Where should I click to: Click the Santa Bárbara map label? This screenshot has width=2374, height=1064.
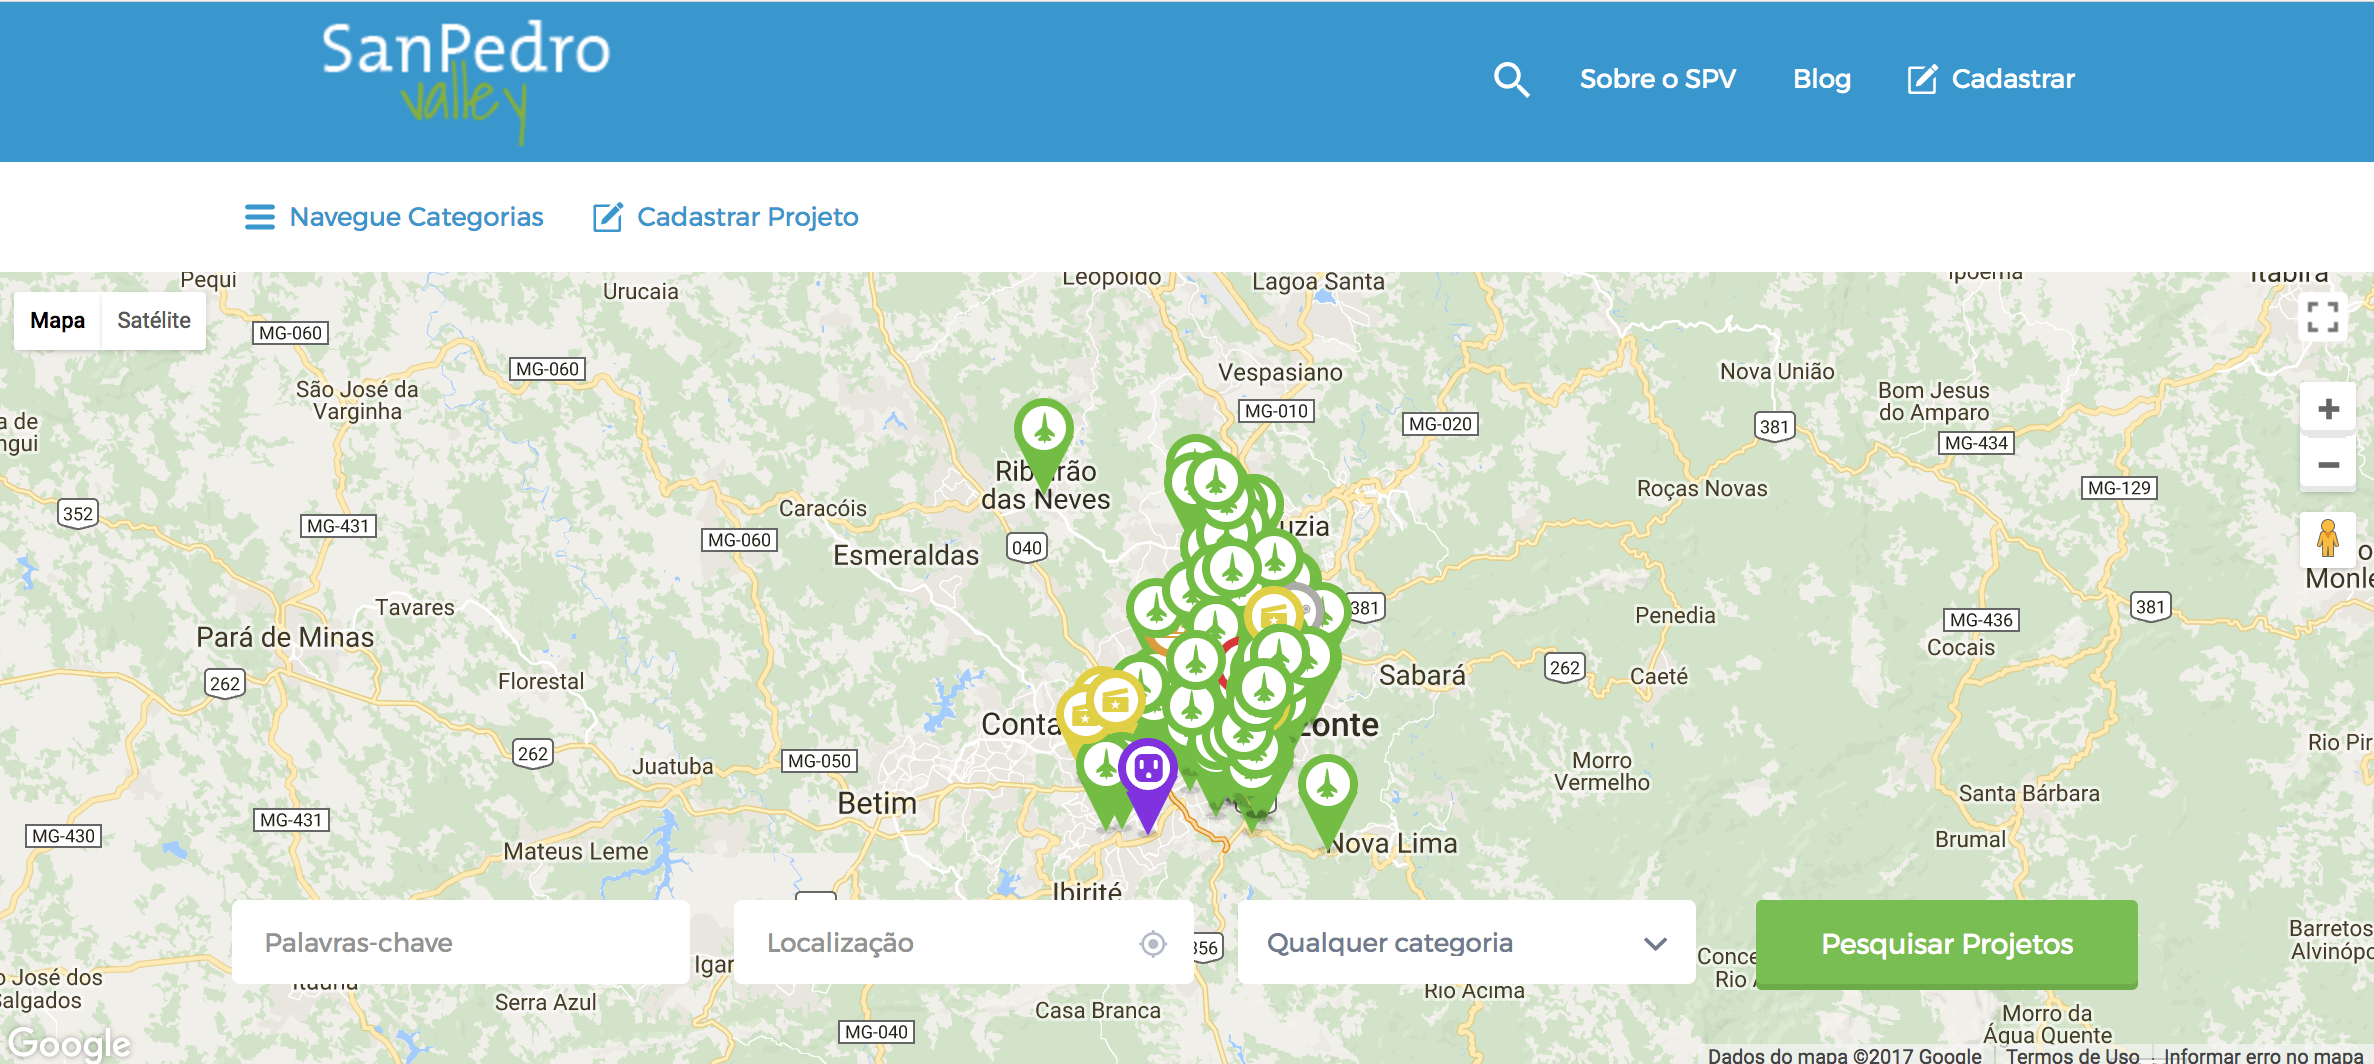2029,793
